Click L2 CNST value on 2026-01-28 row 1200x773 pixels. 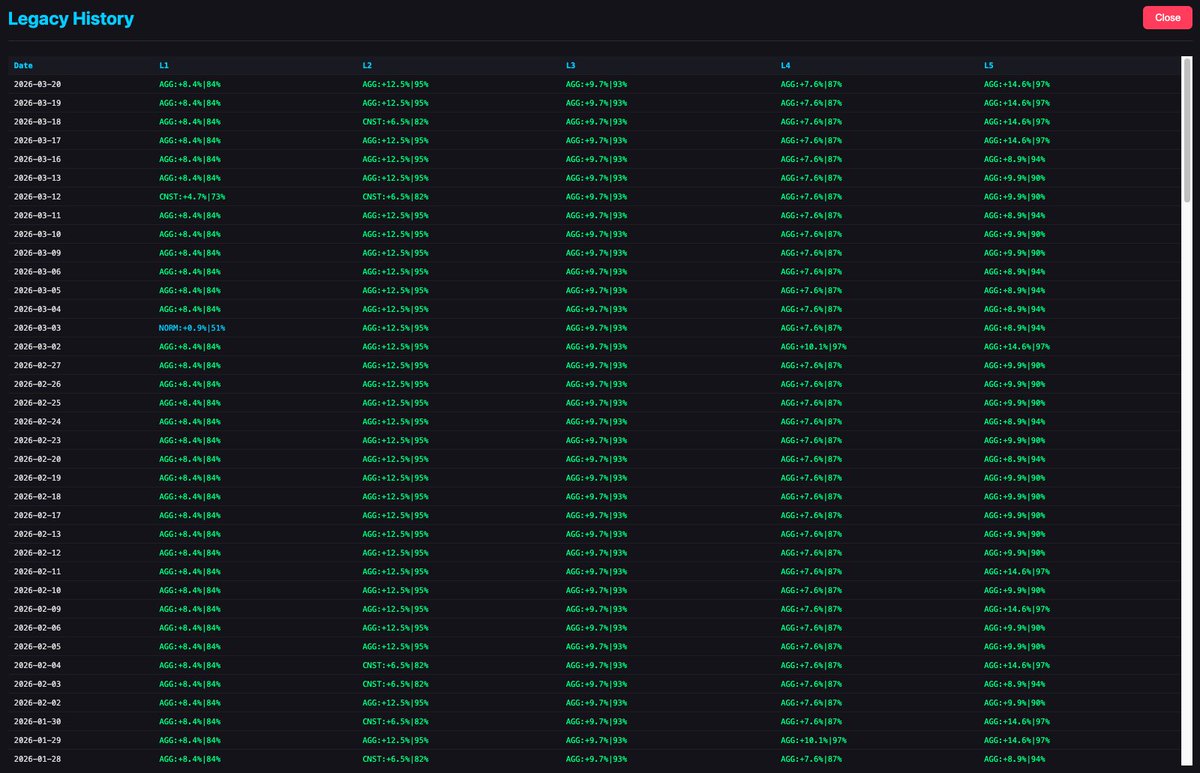[395, 759]
